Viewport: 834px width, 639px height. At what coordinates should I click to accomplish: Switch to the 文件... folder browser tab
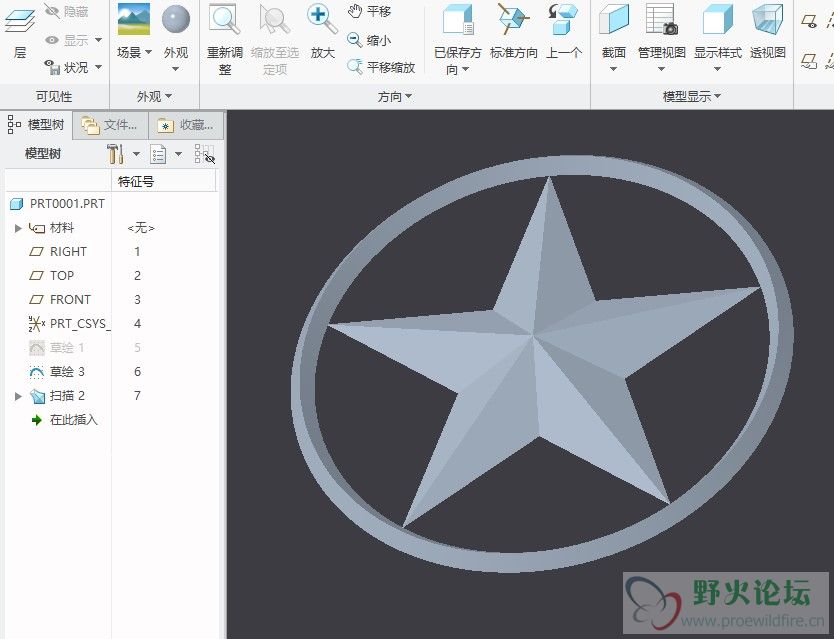(x=110, y=125)
